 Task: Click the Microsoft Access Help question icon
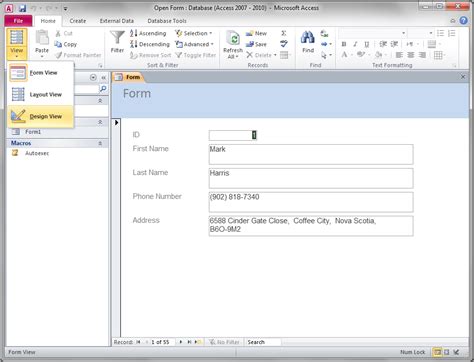(463, 21)
